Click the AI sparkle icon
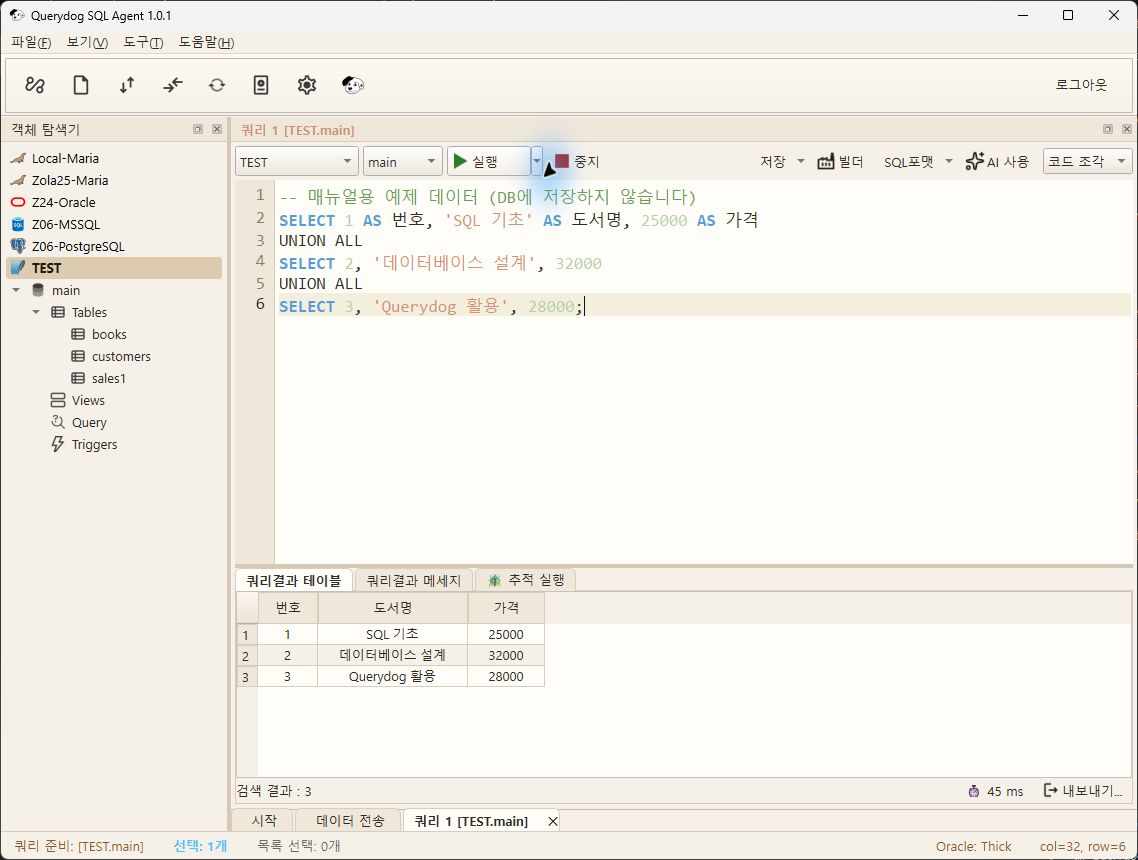The image size is (1138, 860). click(975, 161)
